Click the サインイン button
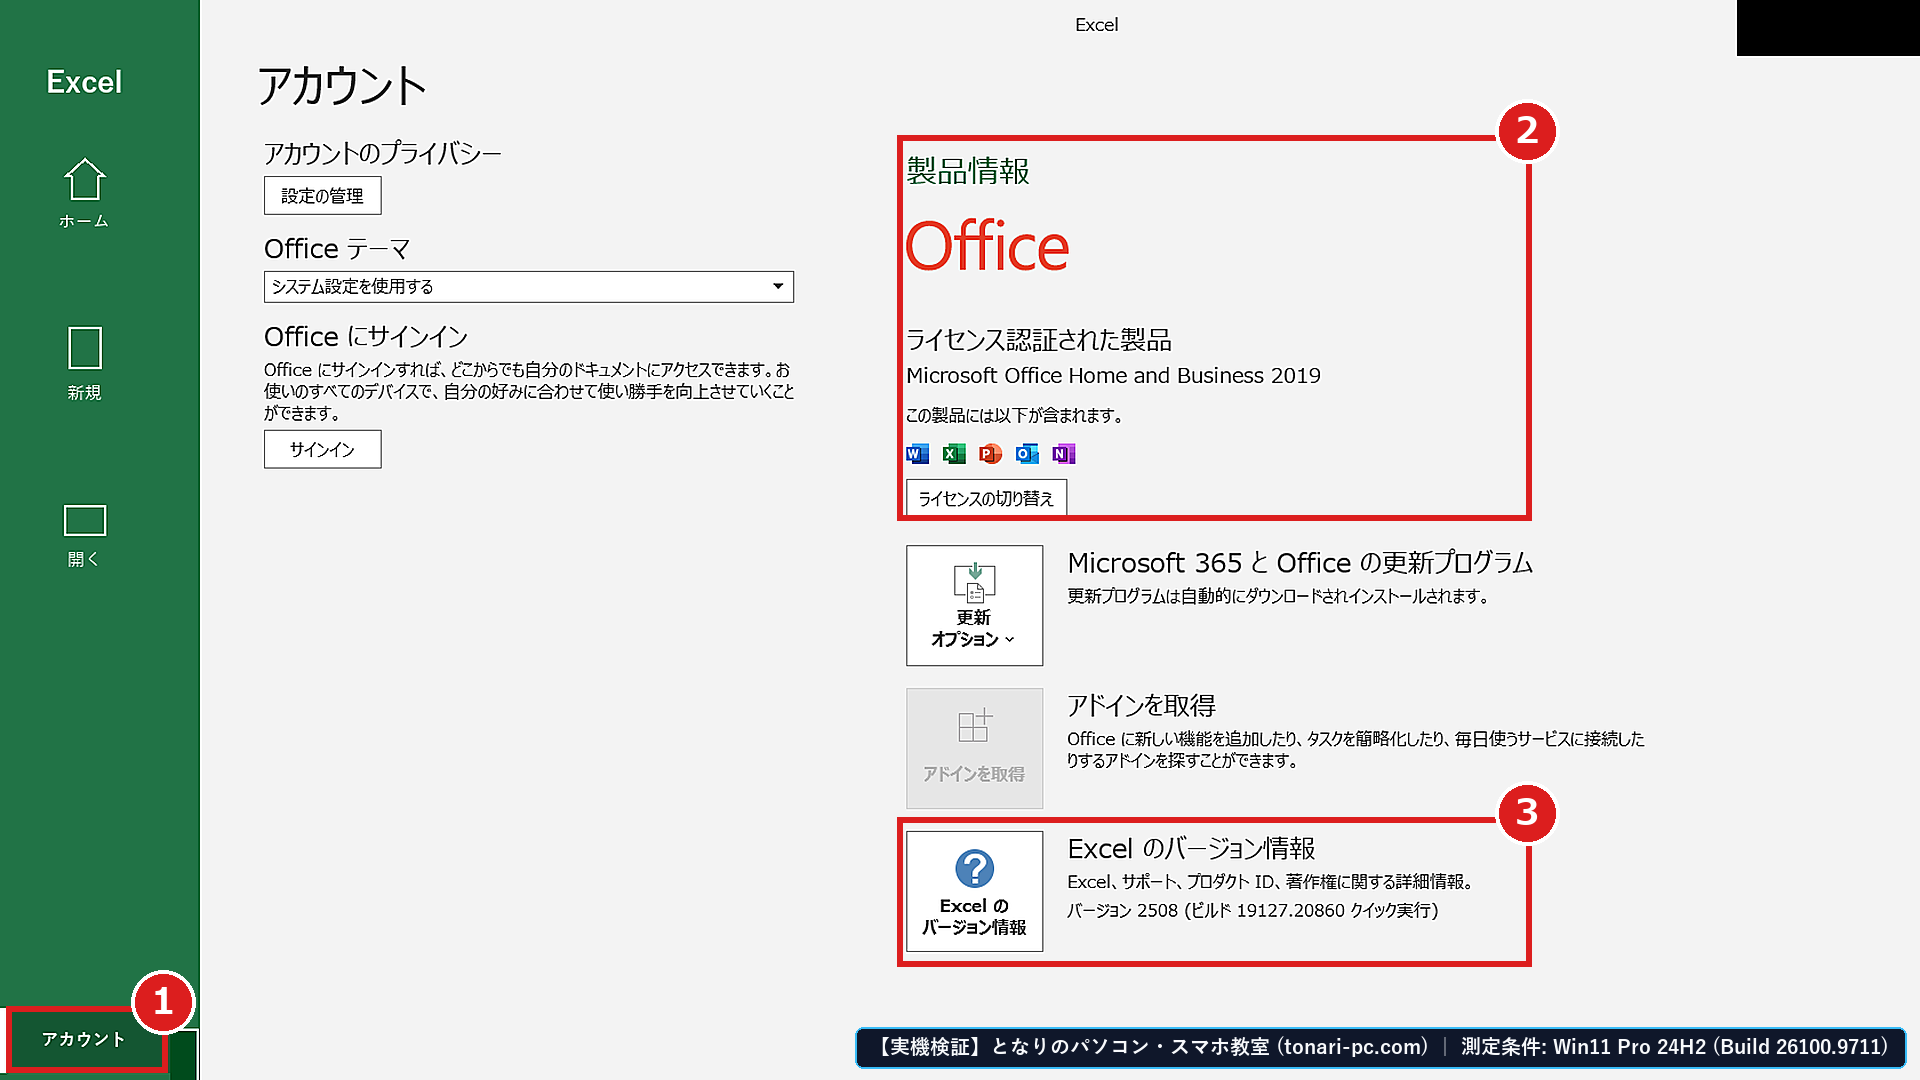 point(322,449)
